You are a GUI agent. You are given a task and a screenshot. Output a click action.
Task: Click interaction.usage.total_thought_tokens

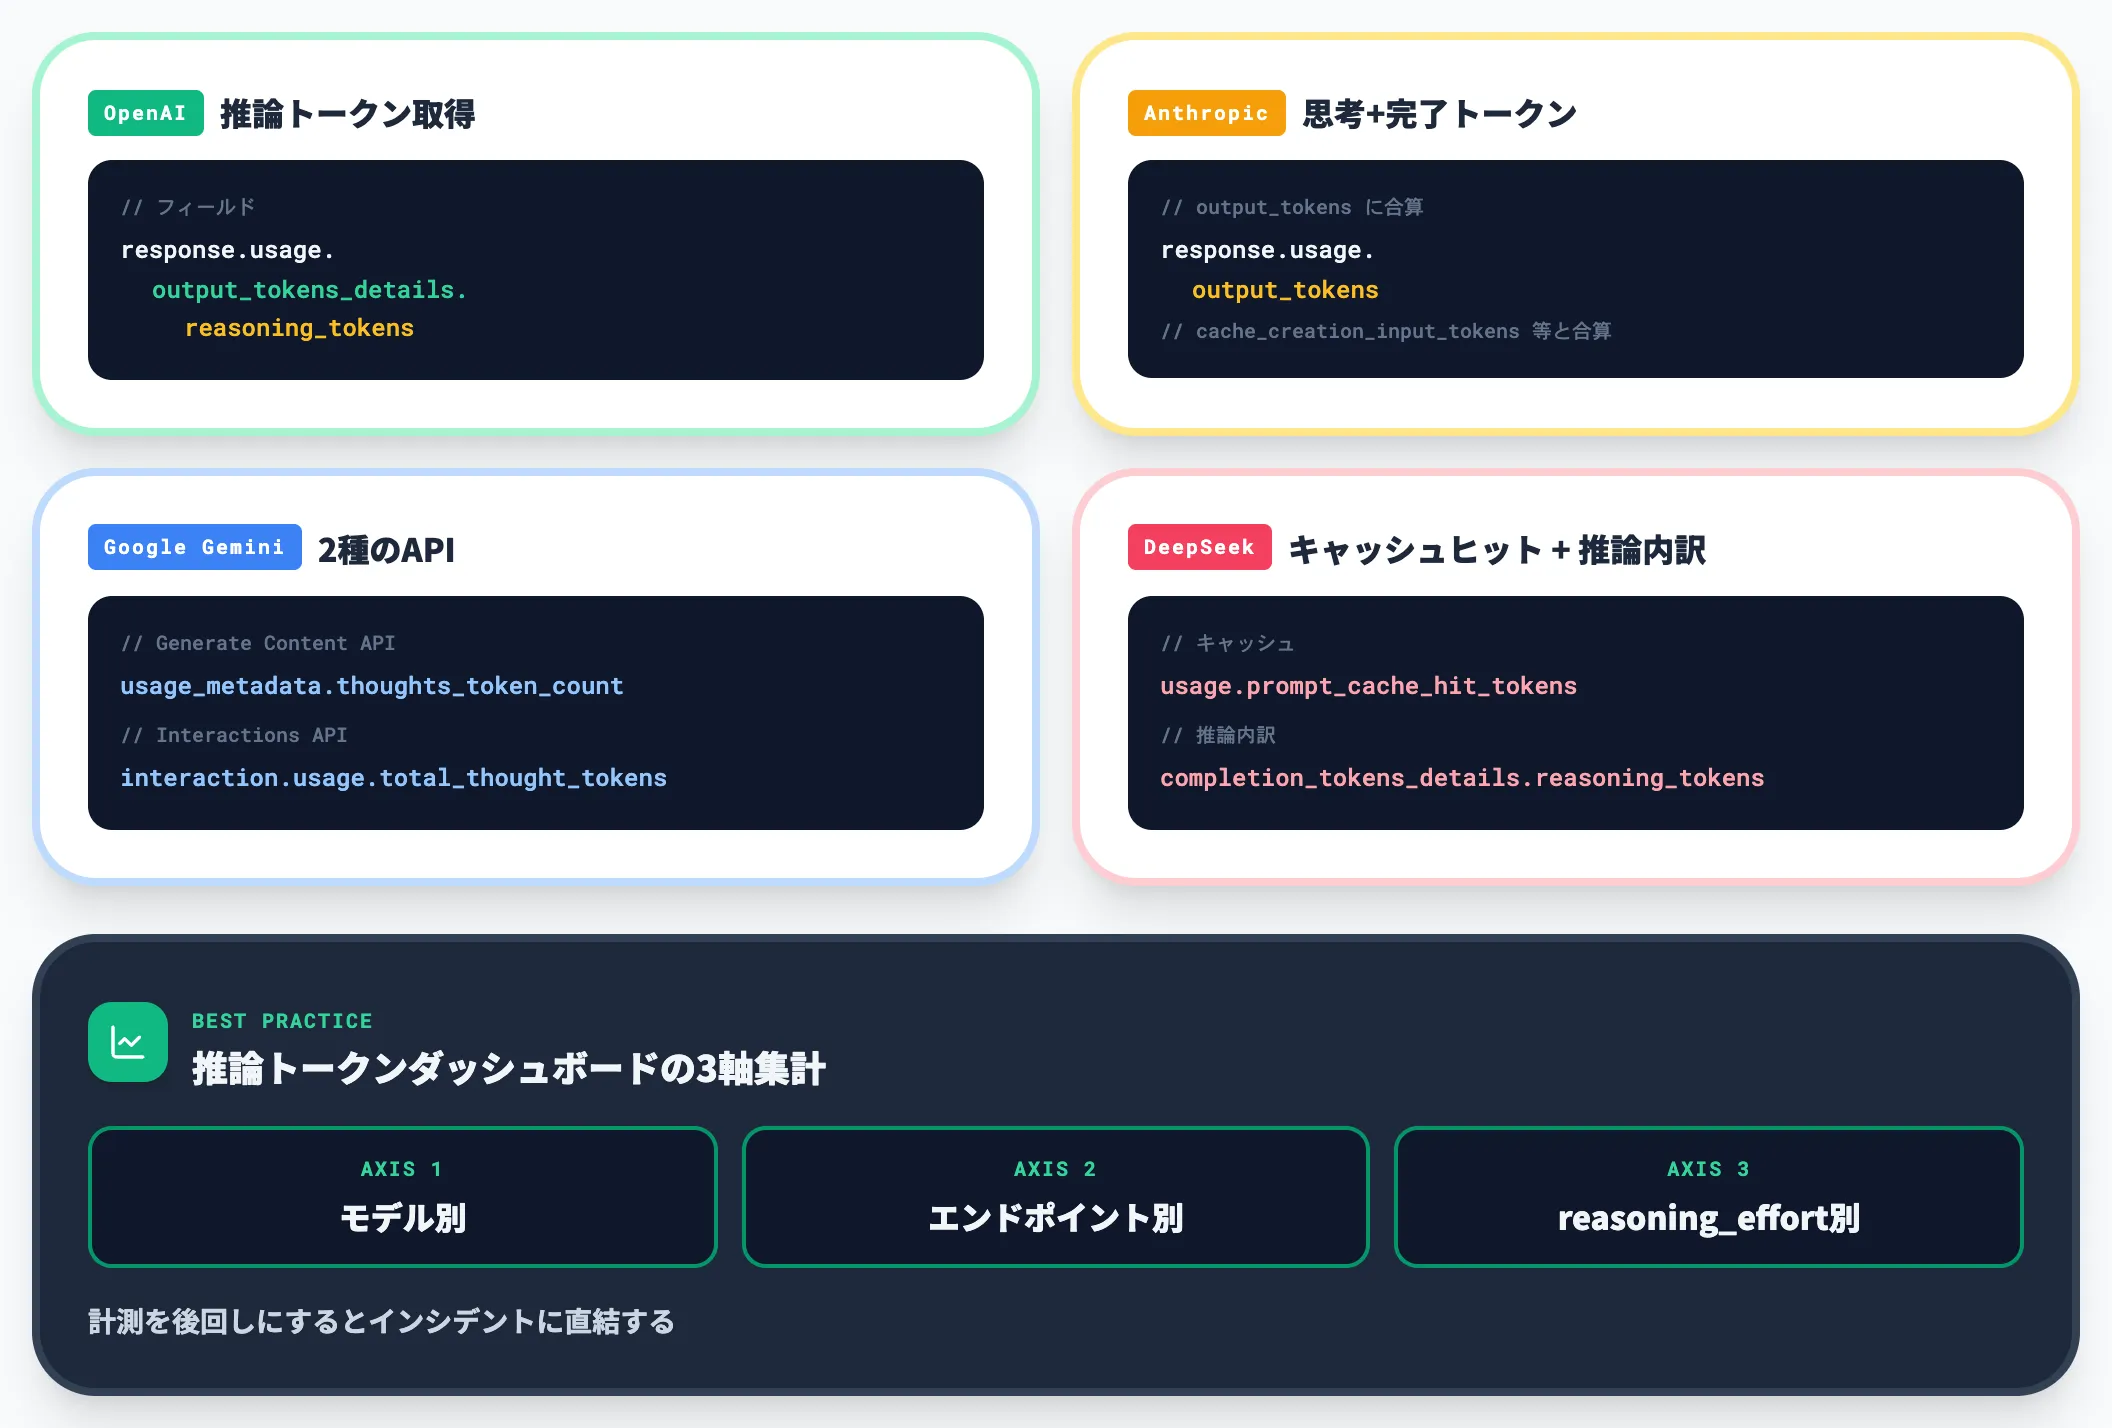[393, 778]
